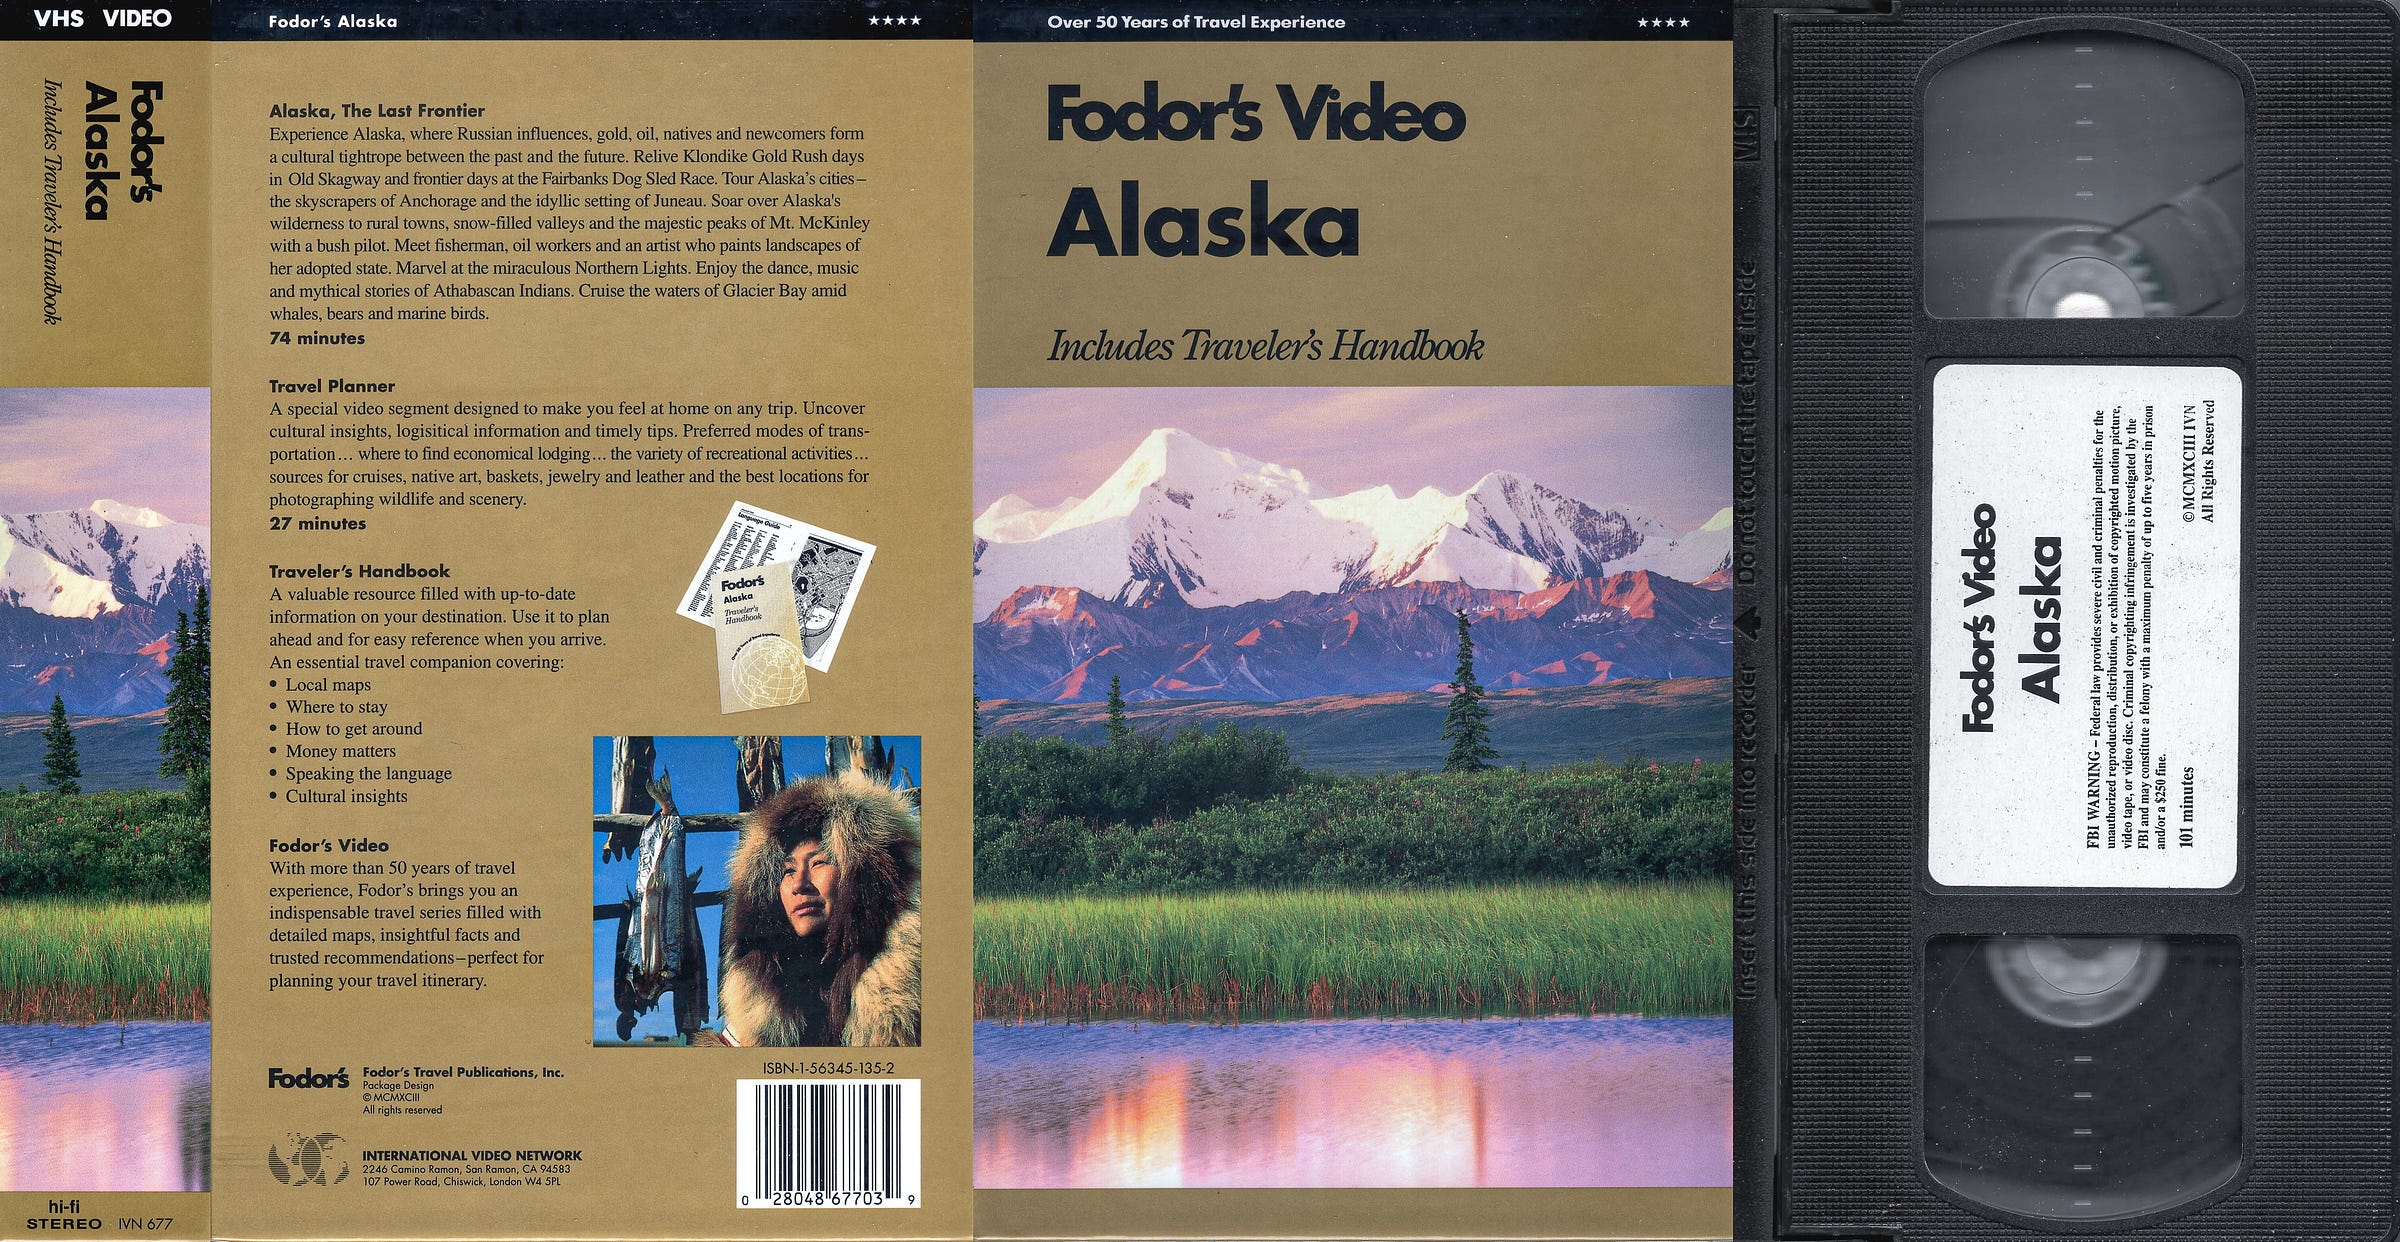
Task: Click the bold "Fodor's Video" back cover heading
Action: (x=329, y=845)
